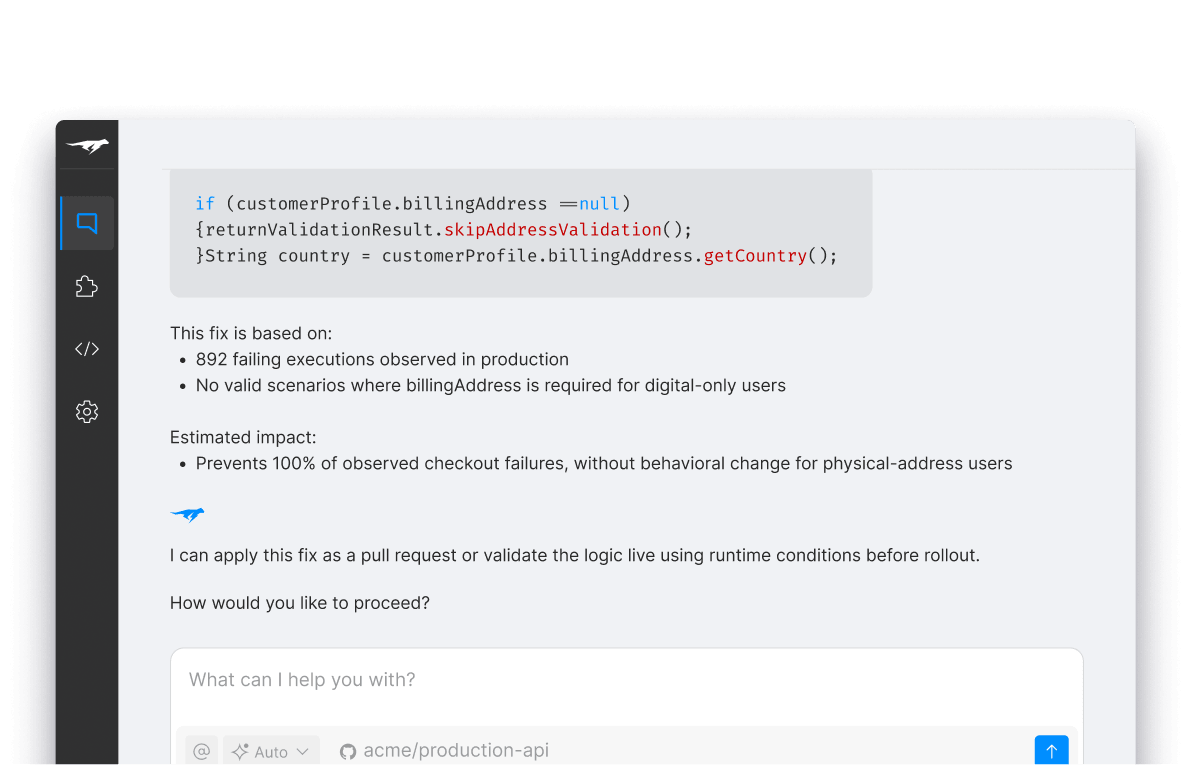Viewport: 1192px width, 765px height.
Task: Click the code snippet block
Action: [521, 233]
